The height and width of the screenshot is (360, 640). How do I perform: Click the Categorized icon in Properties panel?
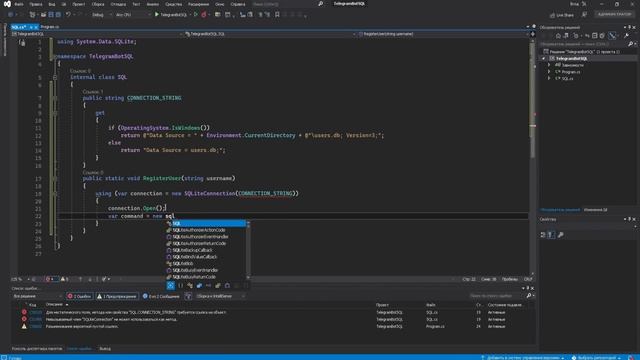[x=543, y=235]
